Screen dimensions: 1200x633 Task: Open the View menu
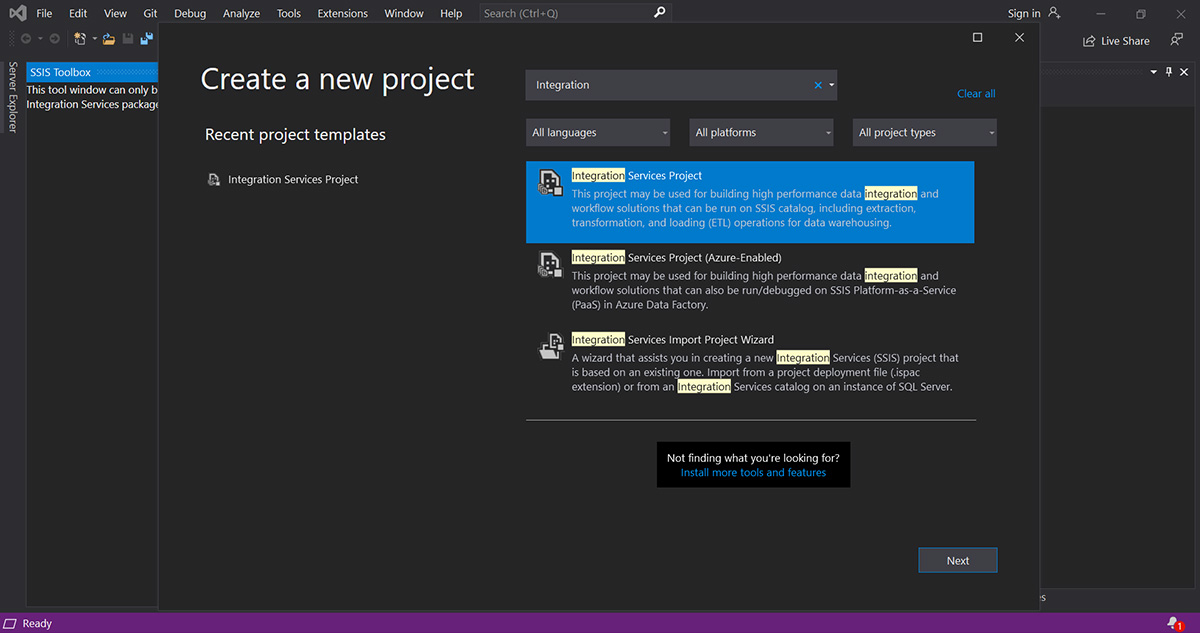[x=115, y=13]
